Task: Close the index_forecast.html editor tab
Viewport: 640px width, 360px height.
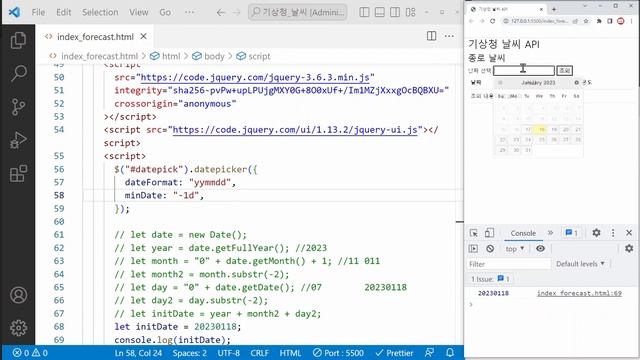Action: (144, 36)
